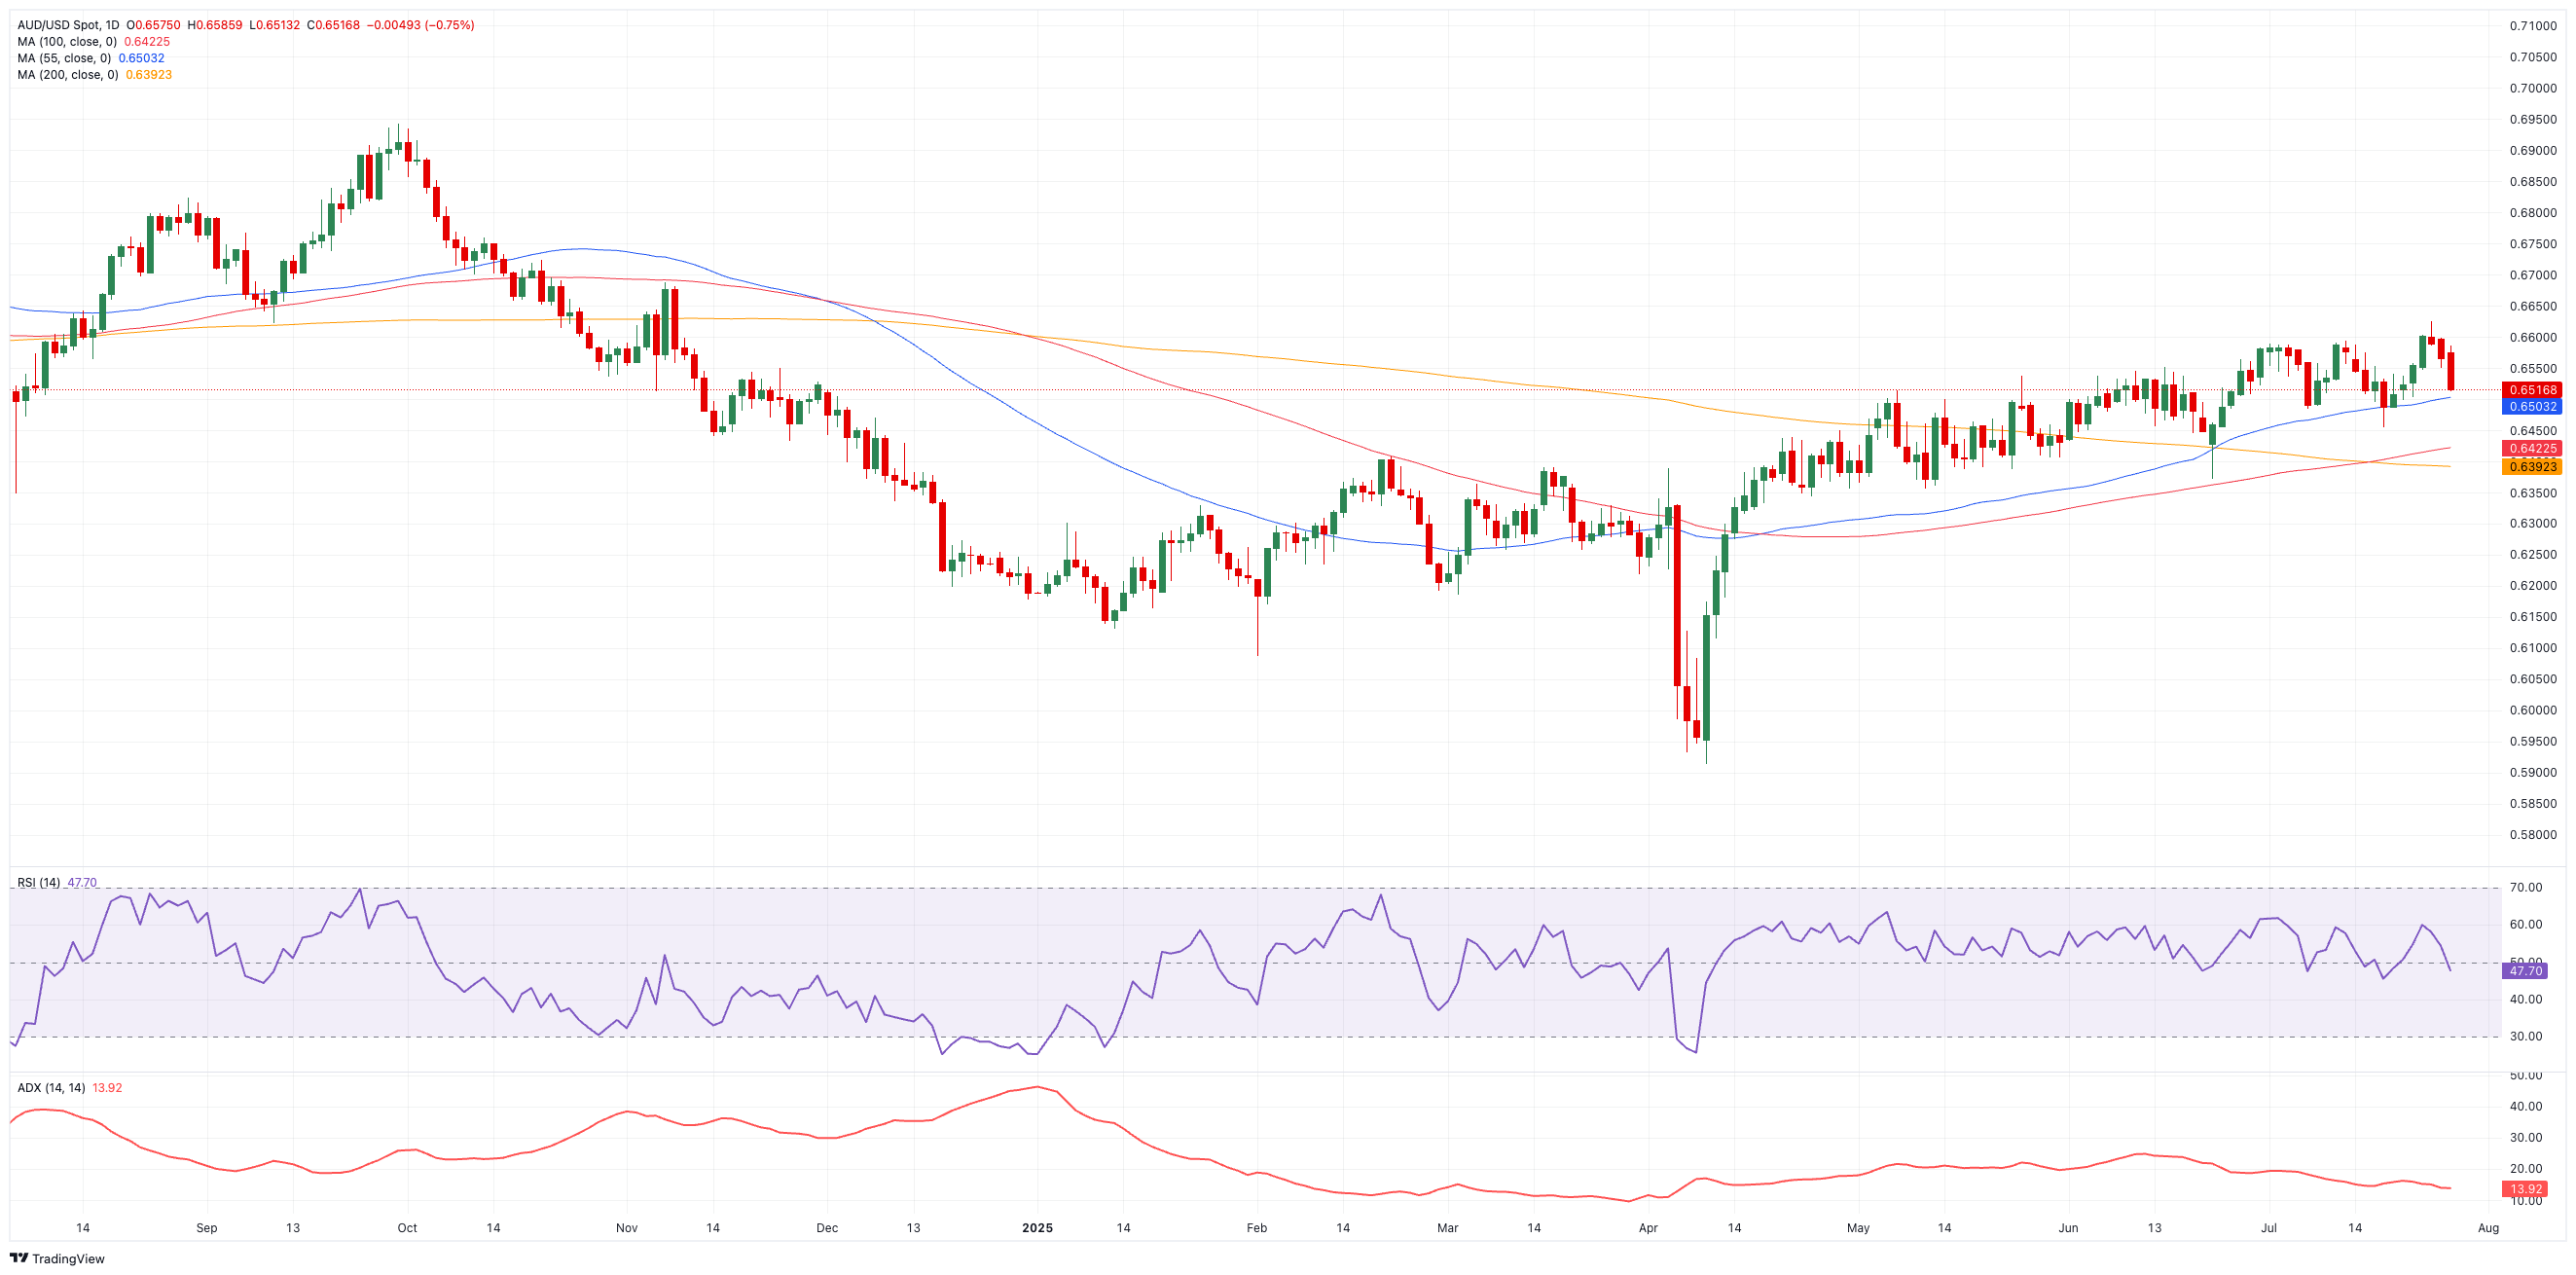2576x1275 pixels.
Task: Click the Oct label on the time axis
Action: 407,1228
